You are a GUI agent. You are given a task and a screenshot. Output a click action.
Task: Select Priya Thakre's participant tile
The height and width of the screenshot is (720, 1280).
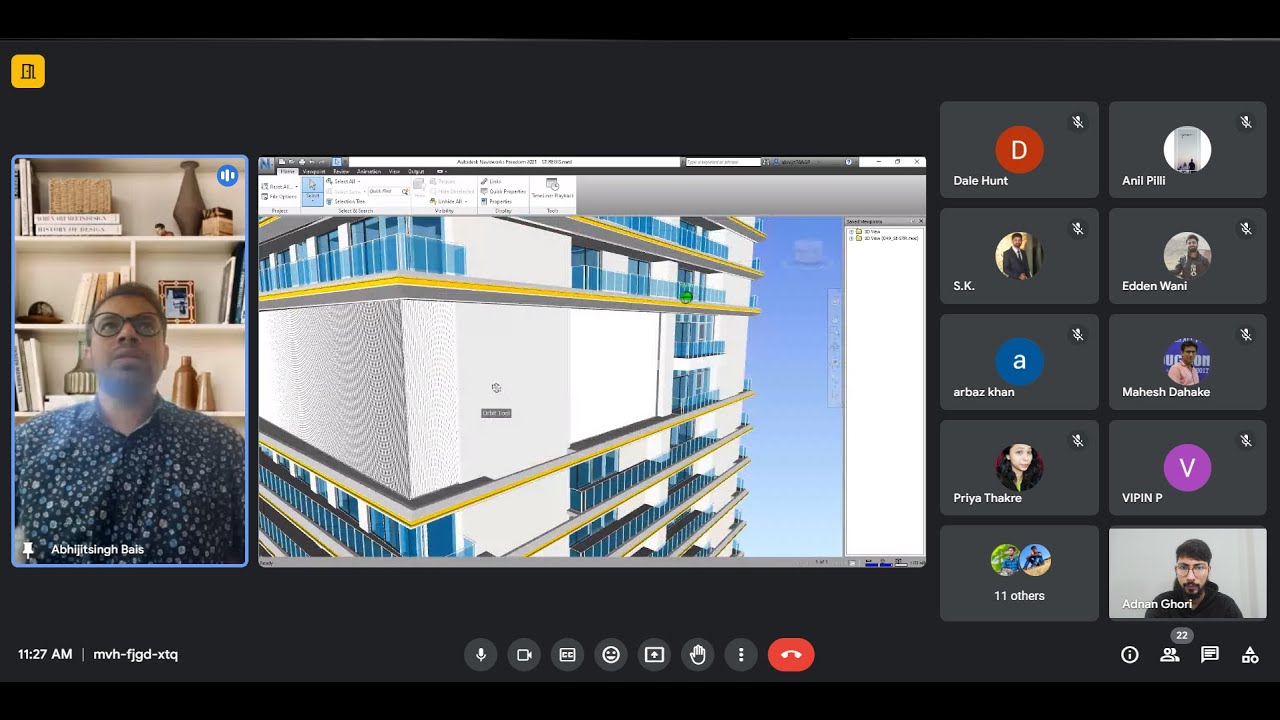click(1019, 467)
